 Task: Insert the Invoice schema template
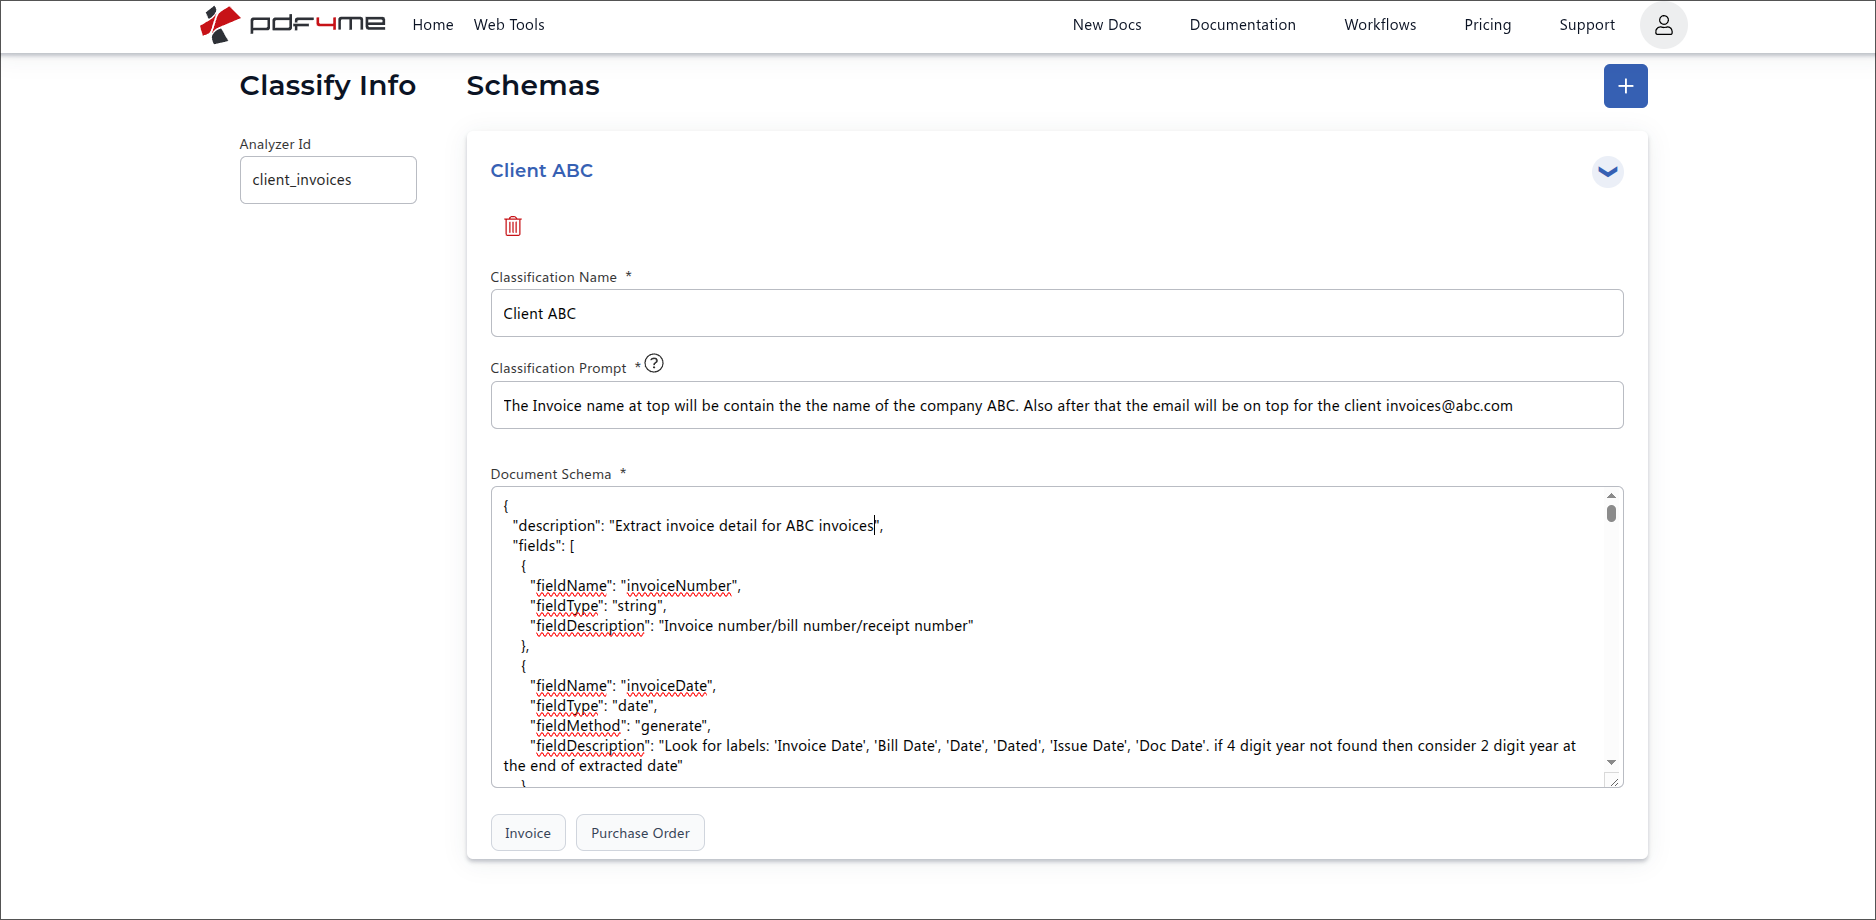coord(528,833)
